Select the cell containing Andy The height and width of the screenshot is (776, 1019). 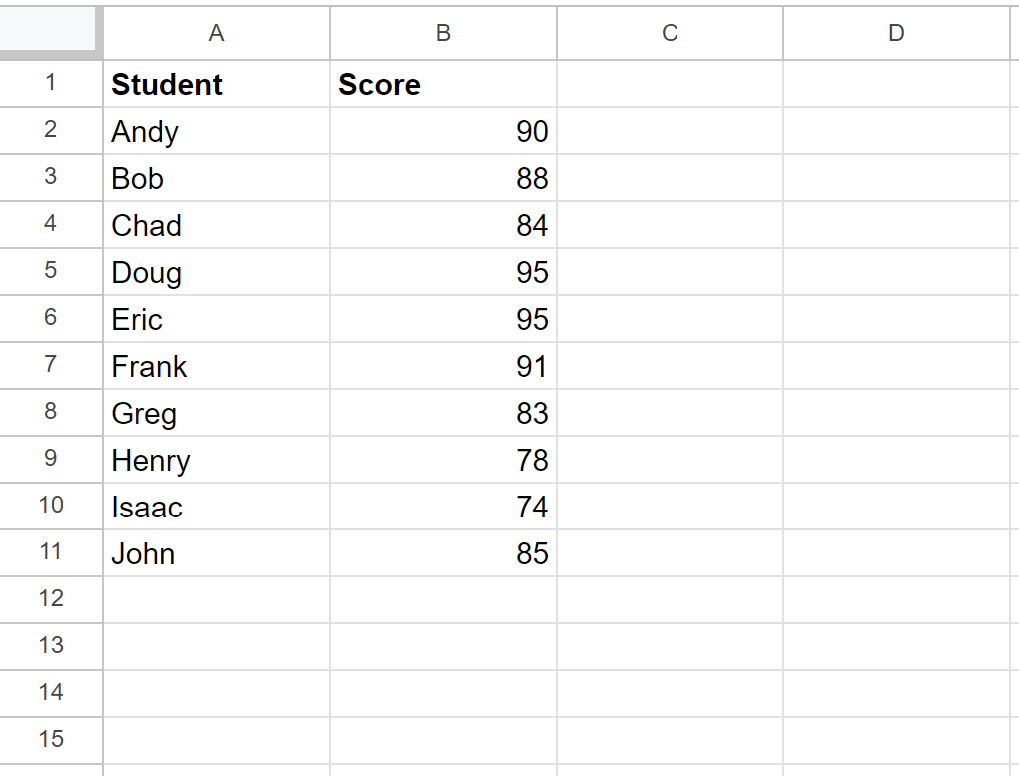(x=215, y=131)
